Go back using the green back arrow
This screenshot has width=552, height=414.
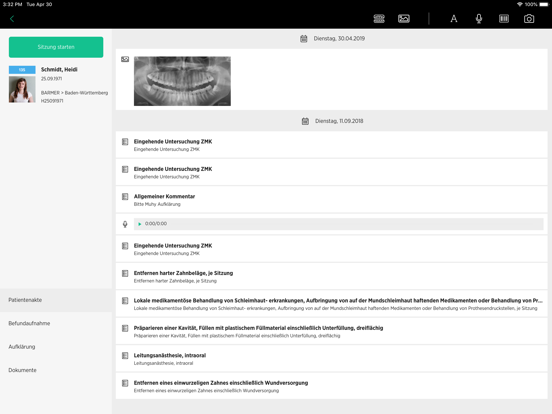tap(12, 19)
